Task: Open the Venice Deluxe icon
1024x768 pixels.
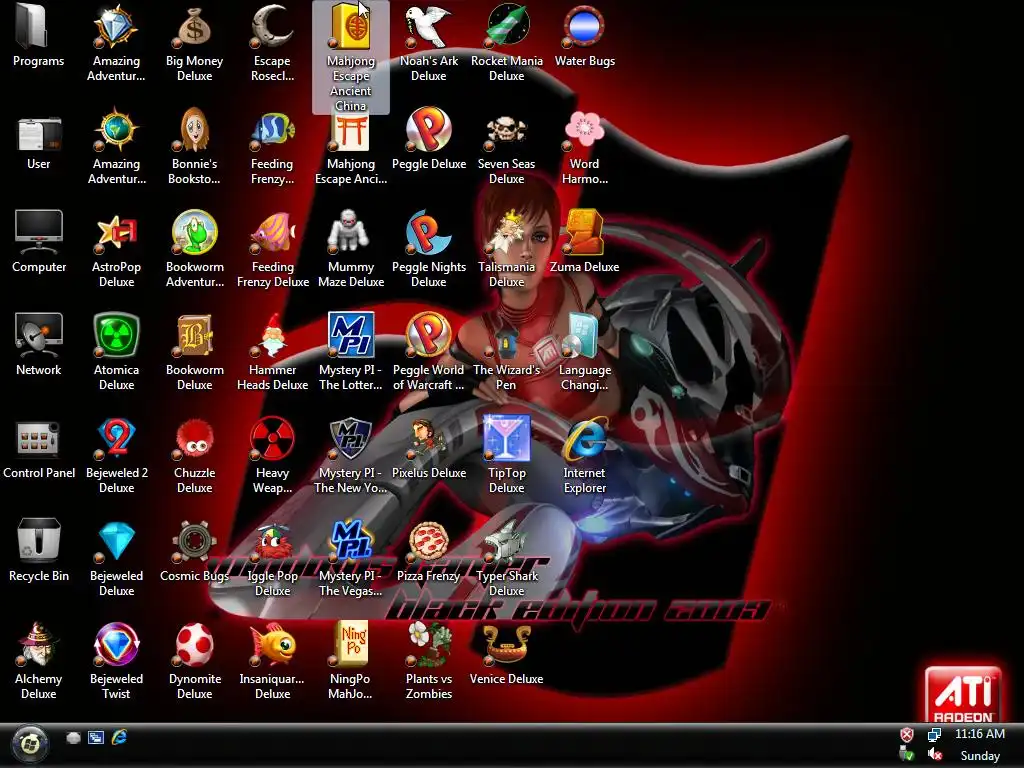Action: (507, 645)
